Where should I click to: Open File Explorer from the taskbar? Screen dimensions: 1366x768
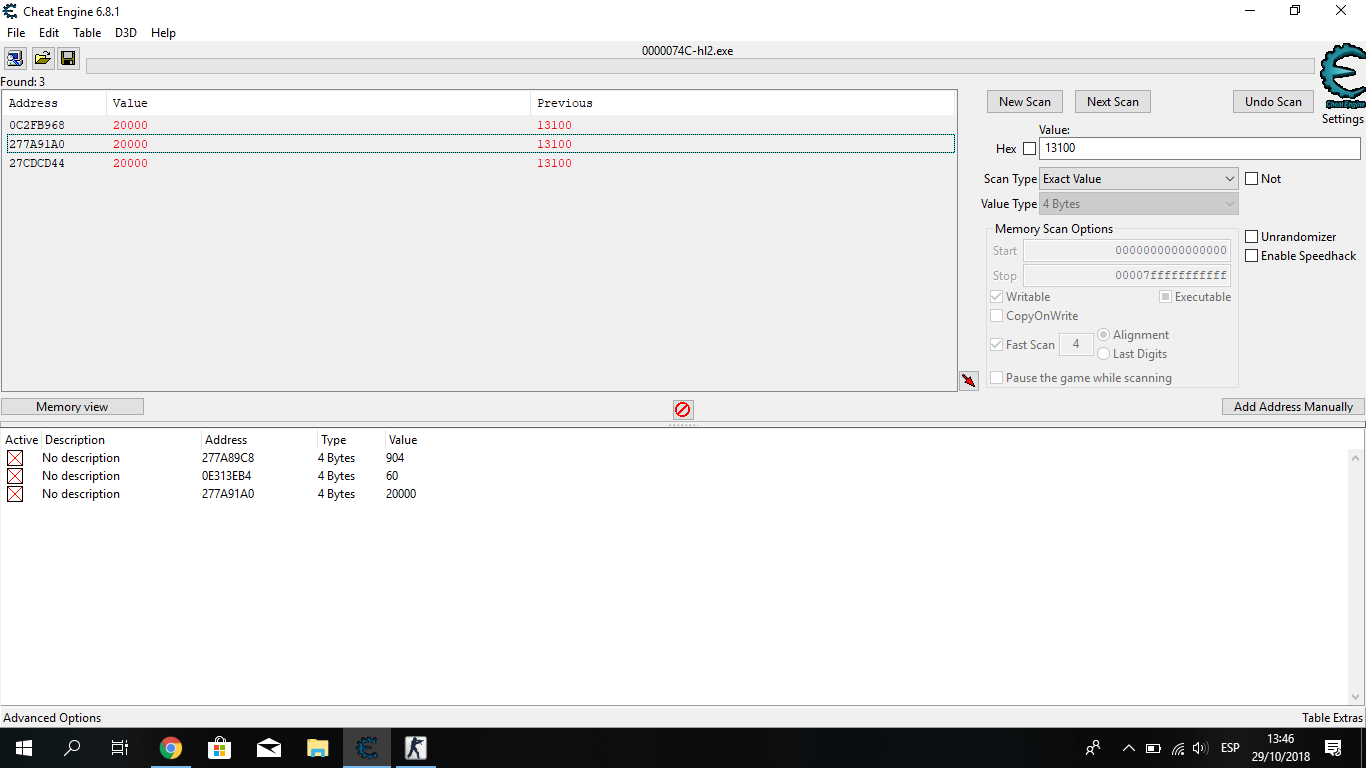pyautogui.click(x=317, y=748)
